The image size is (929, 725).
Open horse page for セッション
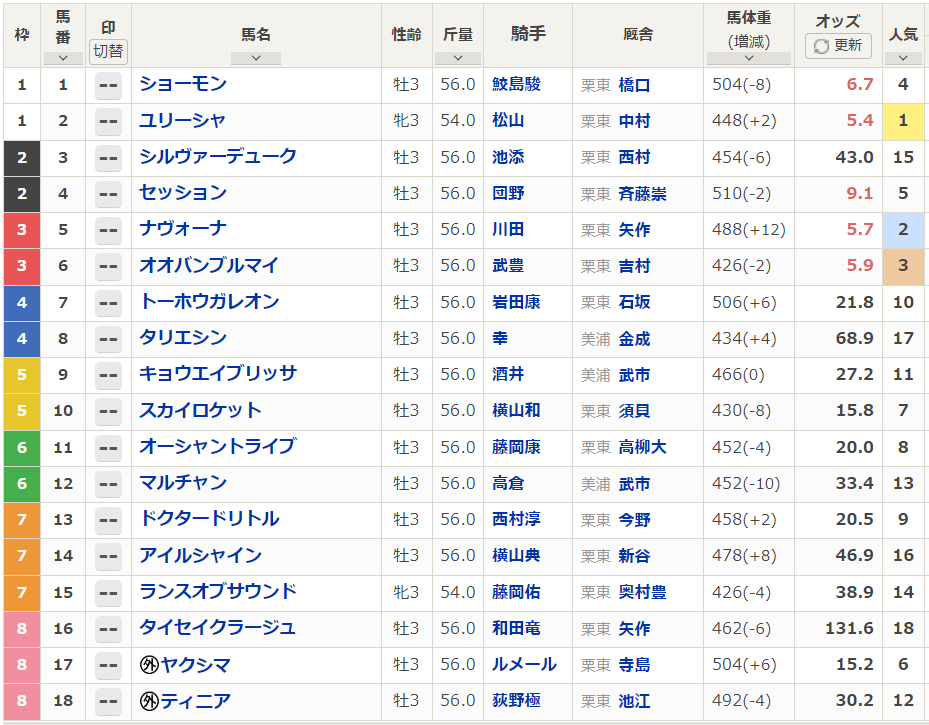183,193
